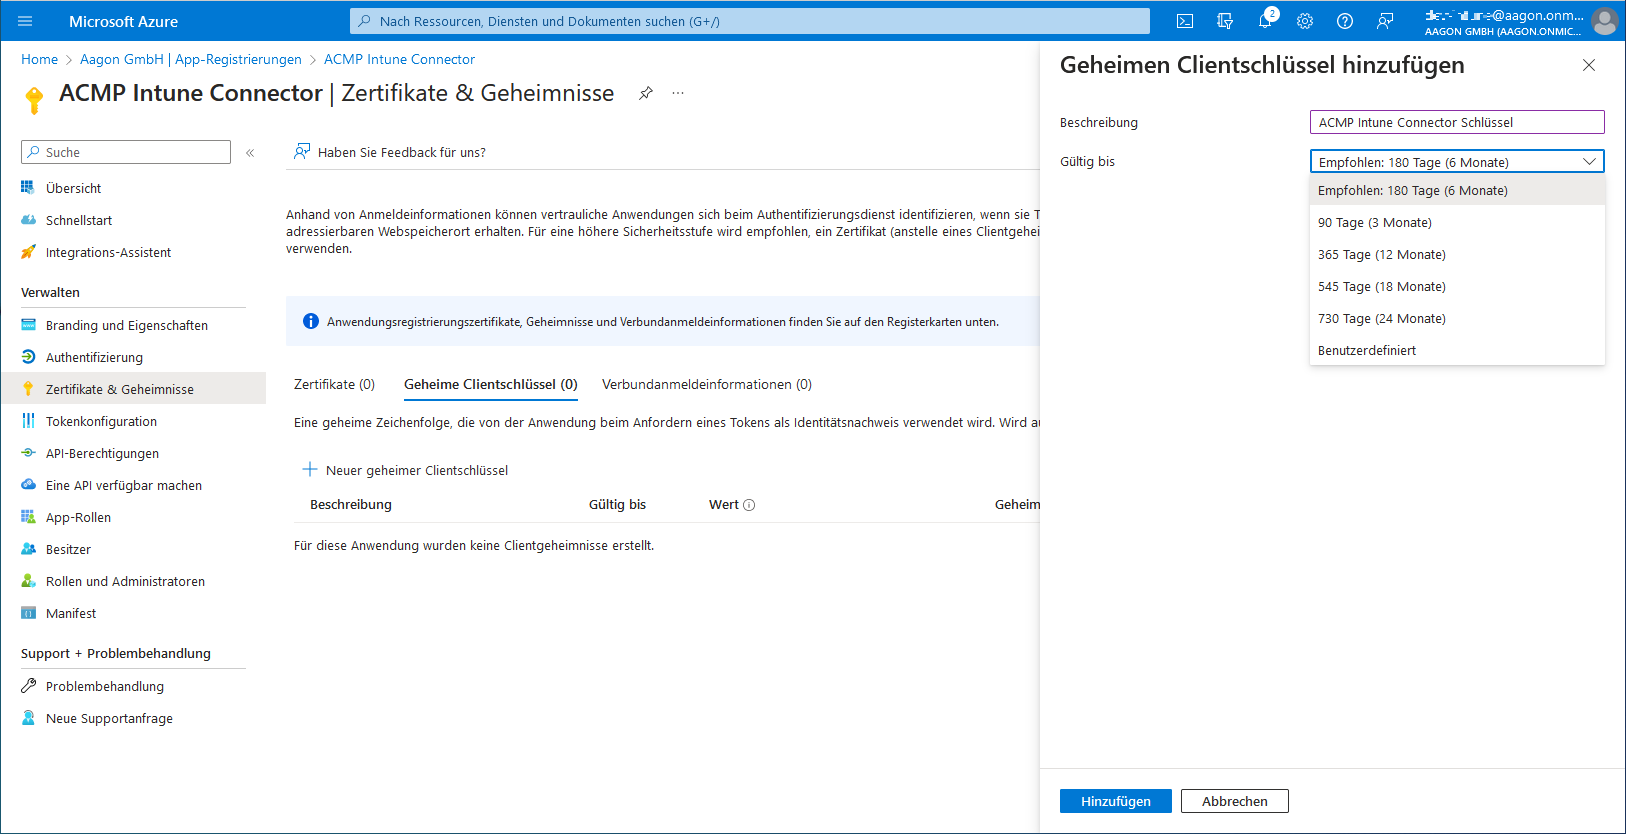Image resolution: width=1626 pixels, height=834 pixels.
Task: Open API-Berechtigungen in the sidebar
Action: [102, 454]
